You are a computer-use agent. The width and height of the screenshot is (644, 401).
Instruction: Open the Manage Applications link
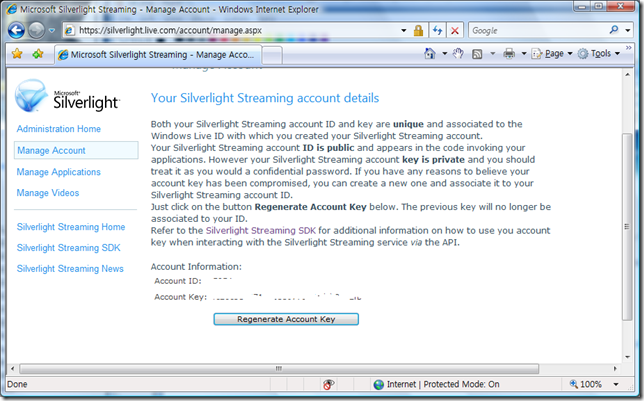click(x=59, y=172)
